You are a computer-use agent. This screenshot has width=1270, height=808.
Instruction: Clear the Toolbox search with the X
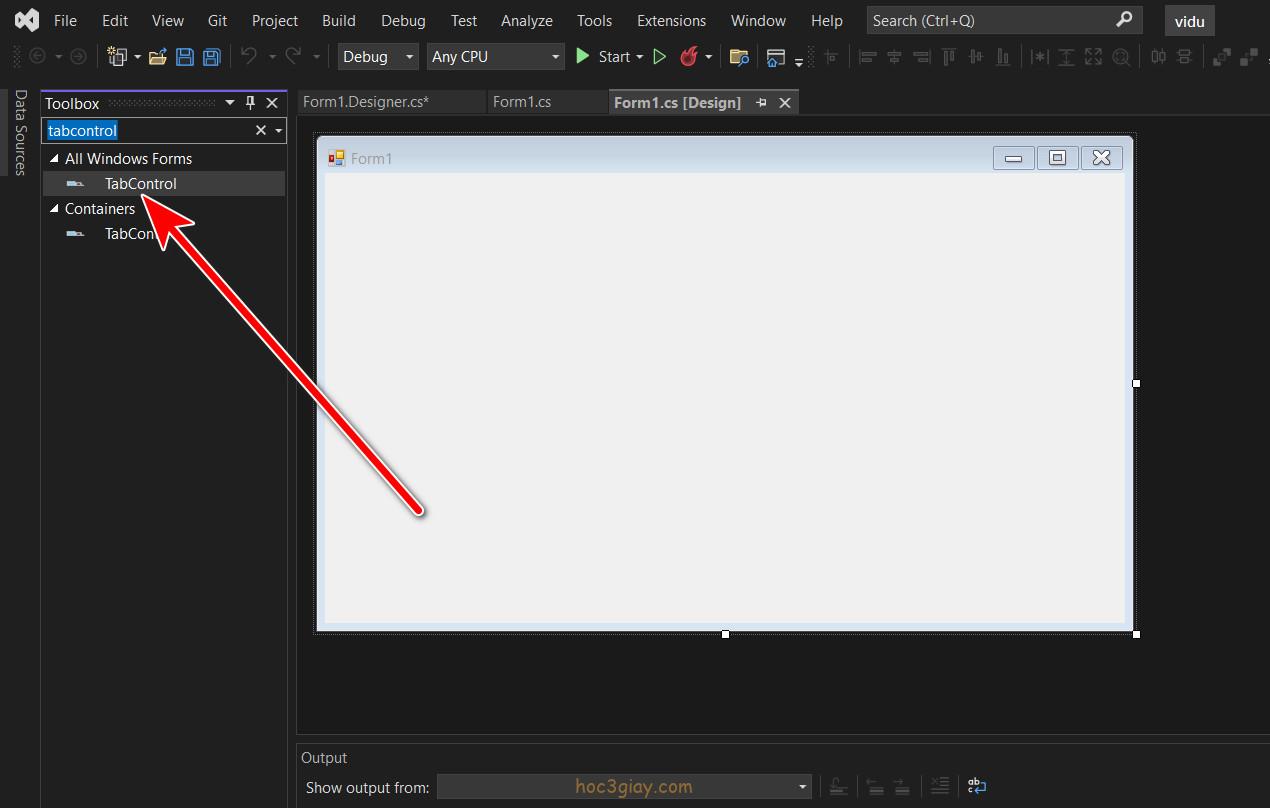pos(261,130)
